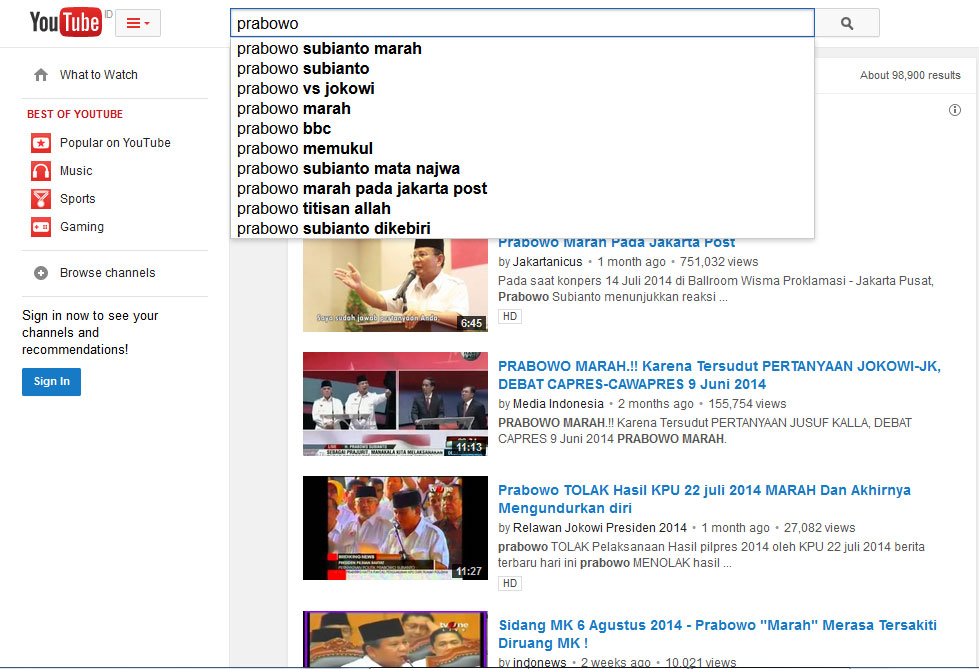Click the blue Sign In button
This screenshot has width=979, height=669.
click(x=52, y=382)
